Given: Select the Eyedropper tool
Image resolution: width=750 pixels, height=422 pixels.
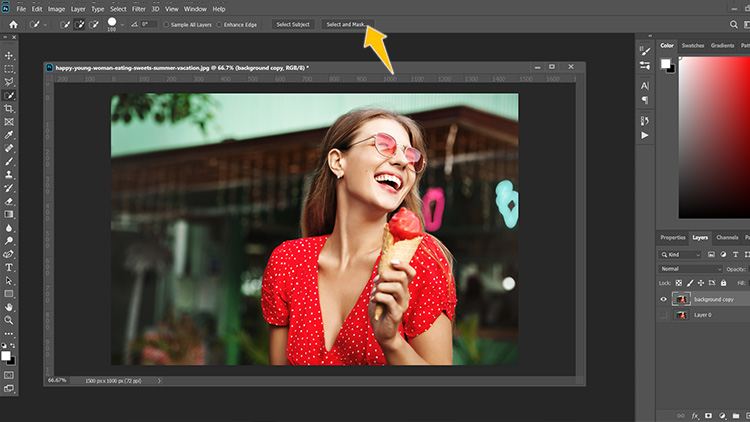Looking at the screenshot, I should point(9,135).
